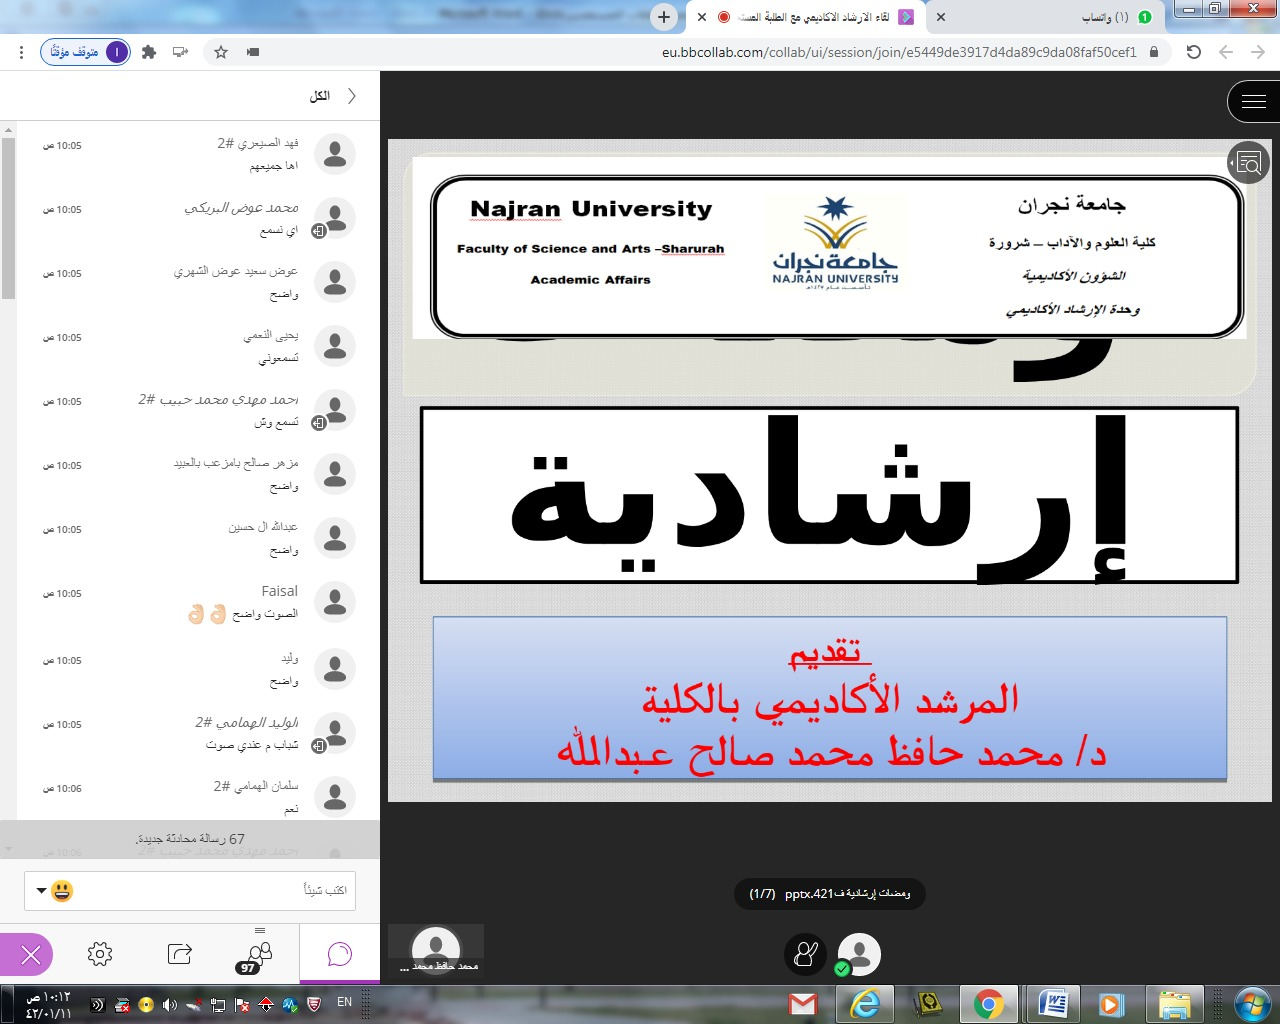Open the attendees panel showing 97
1280x1024 pixels.
(259, 954)
